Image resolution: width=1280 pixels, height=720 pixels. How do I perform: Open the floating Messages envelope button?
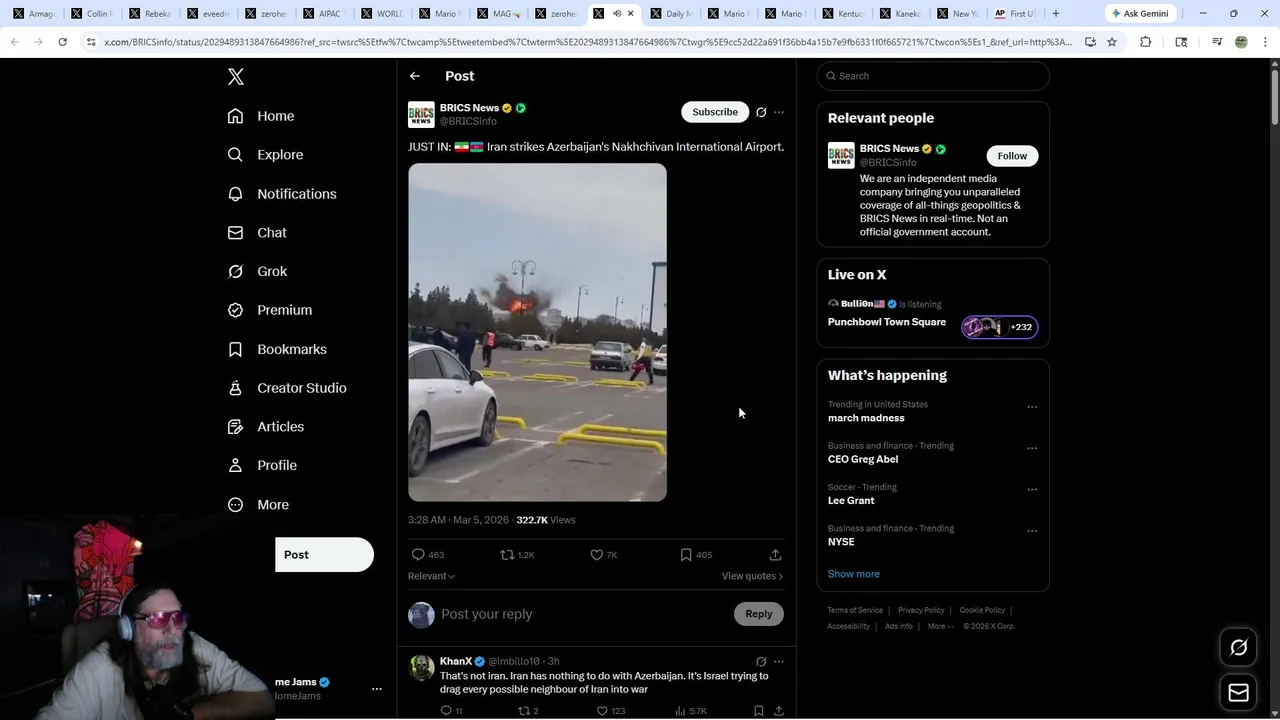click(x=1238, y=692)
